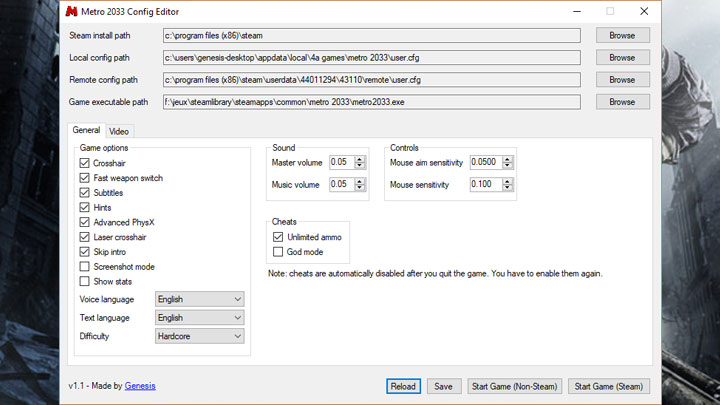Enable Show stats checkbox
720x405 pixels.
point(84,281)
